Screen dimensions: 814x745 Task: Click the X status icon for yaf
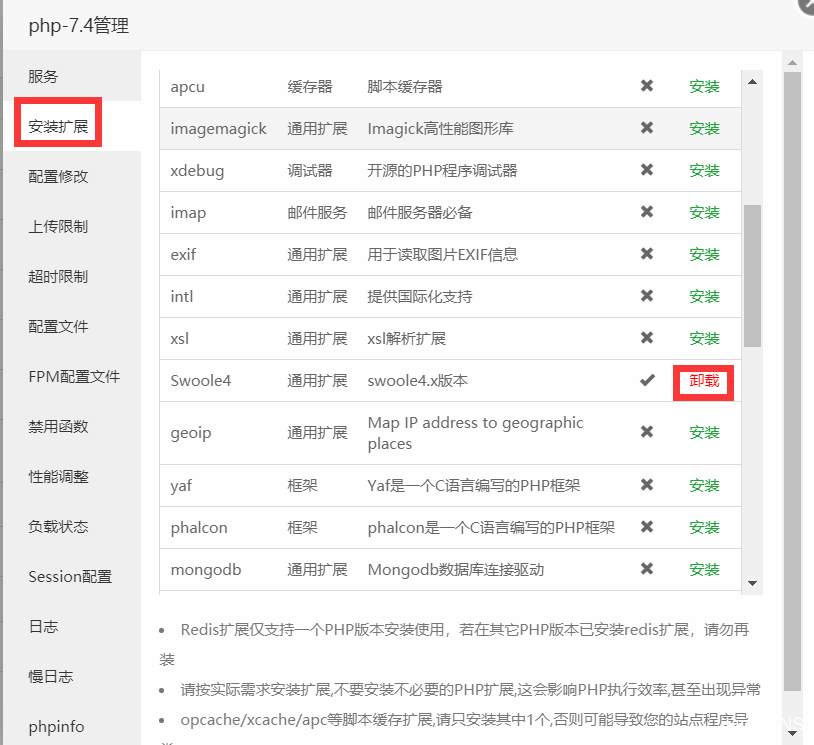647,485
